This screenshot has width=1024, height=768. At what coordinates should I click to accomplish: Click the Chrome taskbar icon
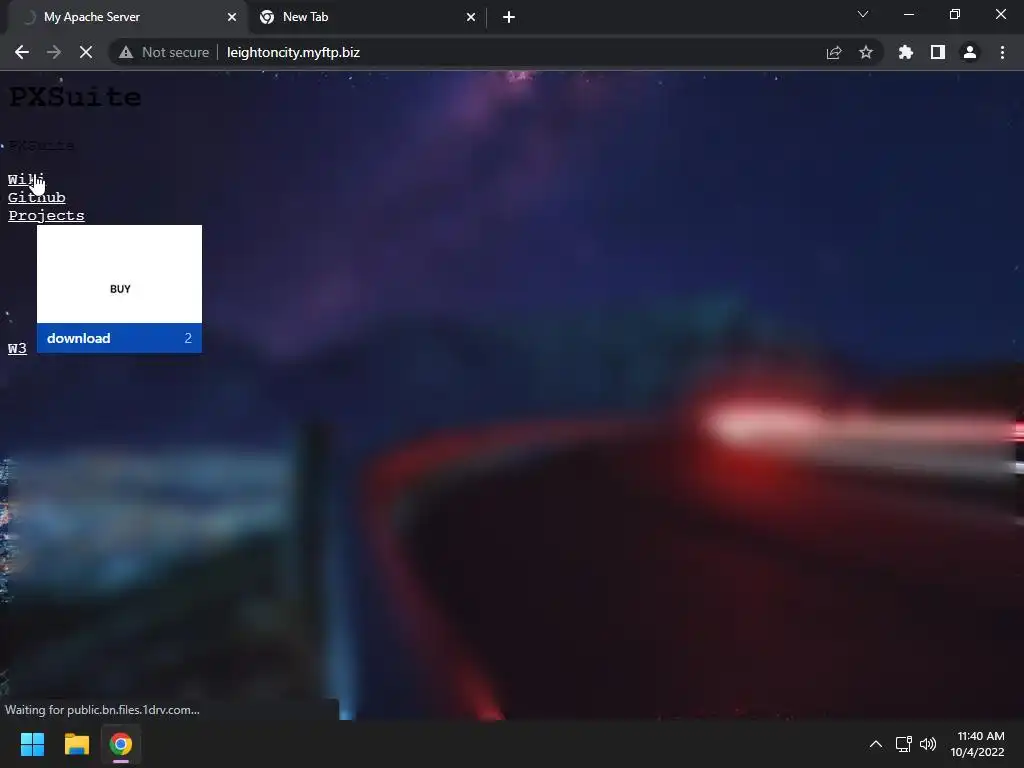coord(121,744)
